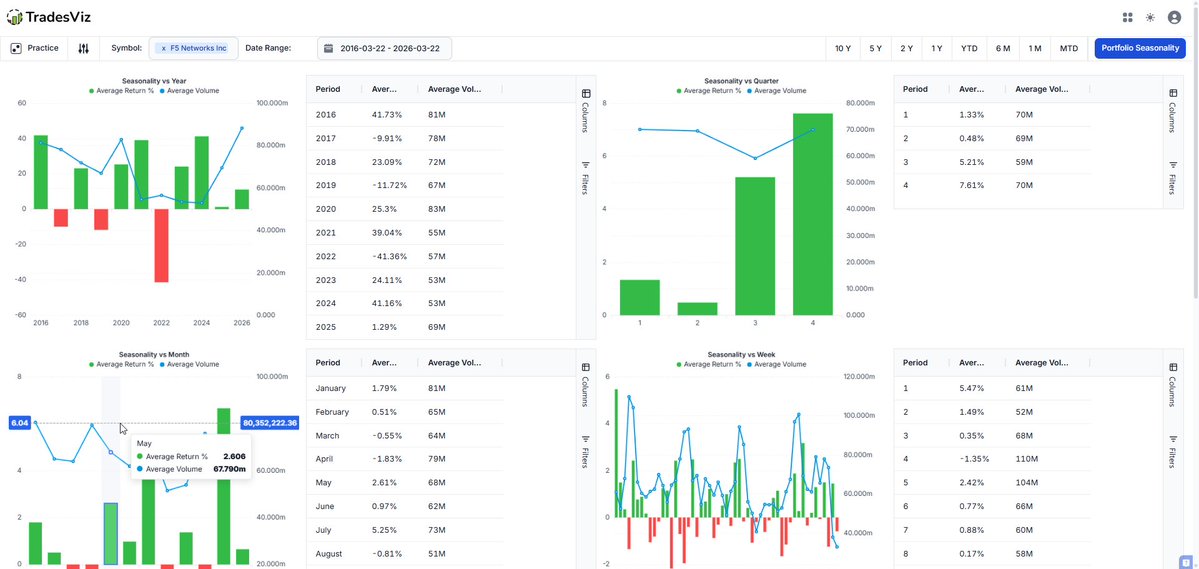Select the 2 Y range tab

click(906, 48)
